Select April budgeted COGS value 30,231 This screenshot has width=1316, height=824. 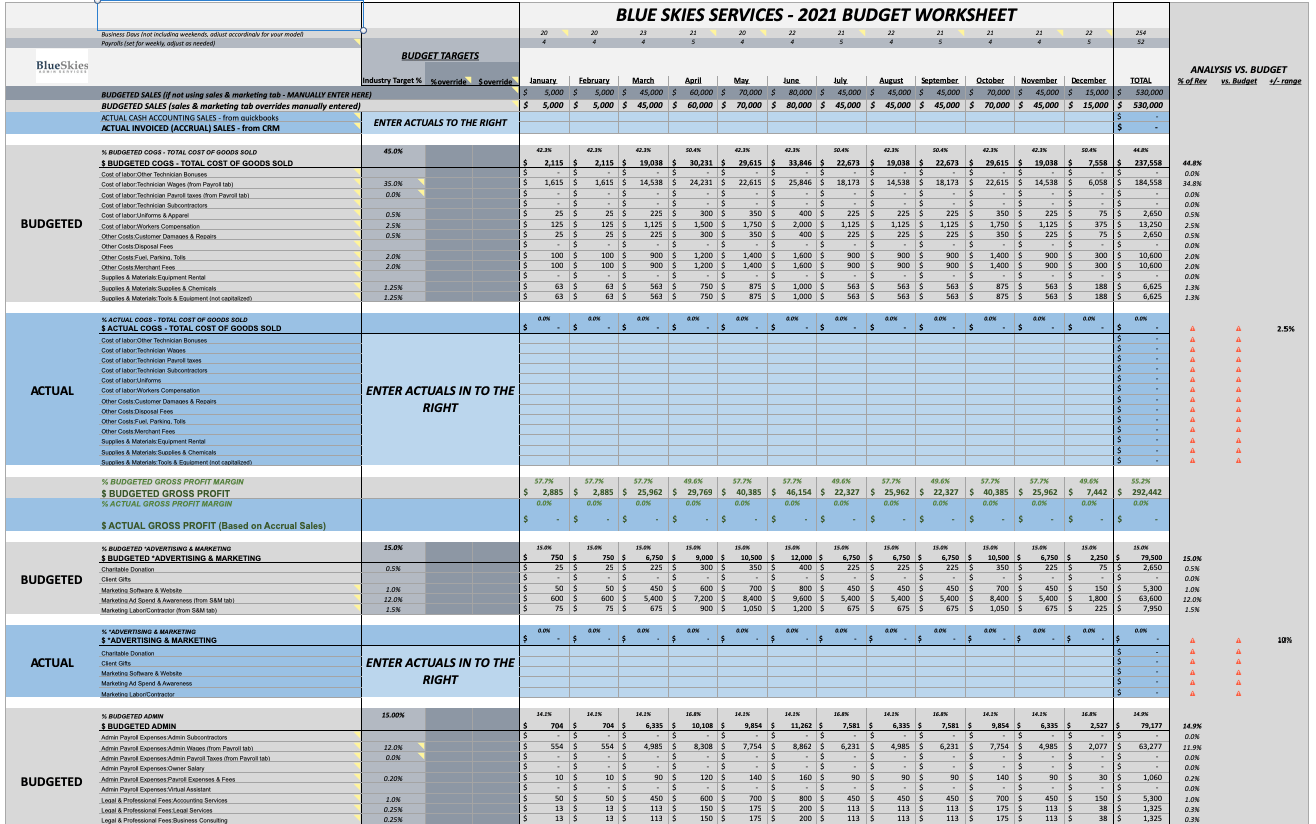tap(692, 163)
